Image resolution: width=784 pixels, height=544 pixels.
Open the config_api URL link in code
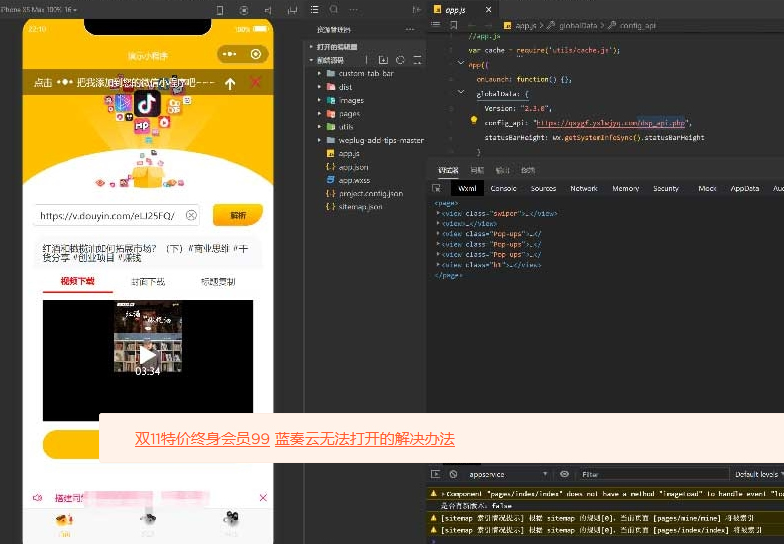(x=610, y=122)
